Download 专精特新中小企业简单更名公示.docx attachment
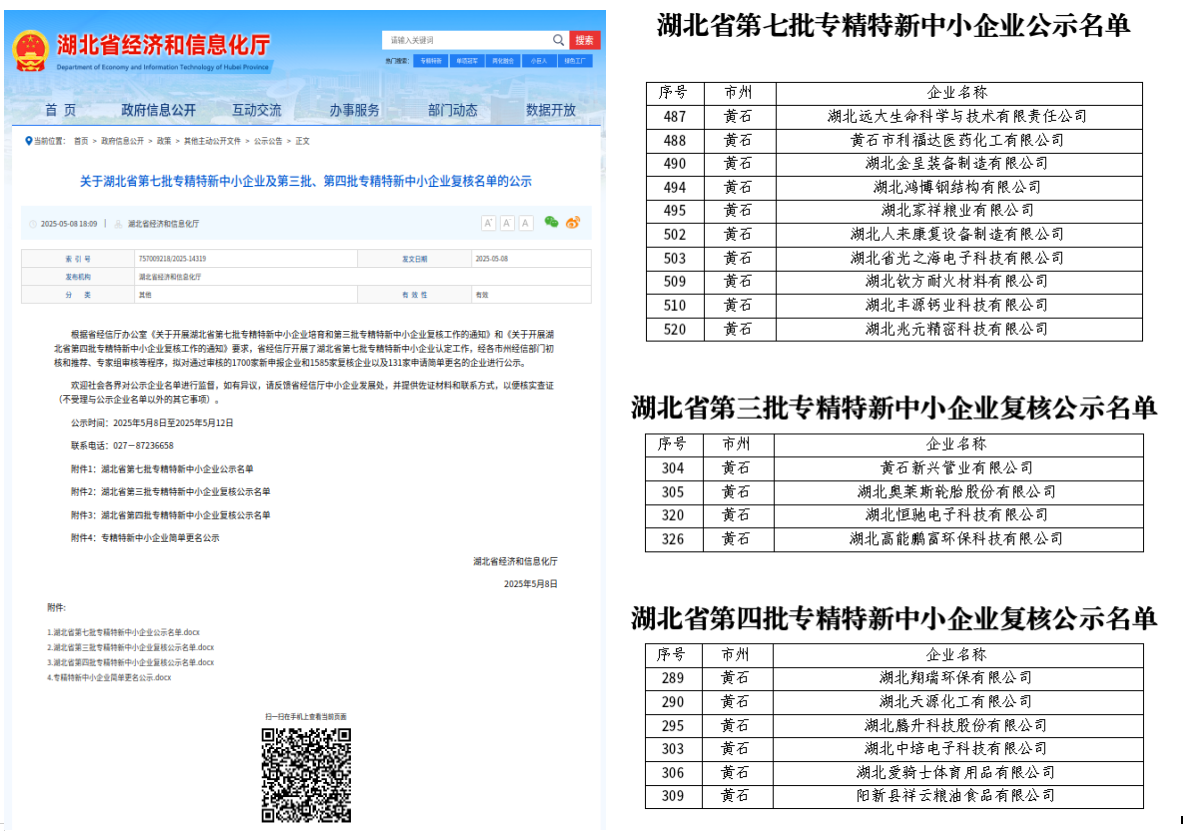 [x=112, y=677]
